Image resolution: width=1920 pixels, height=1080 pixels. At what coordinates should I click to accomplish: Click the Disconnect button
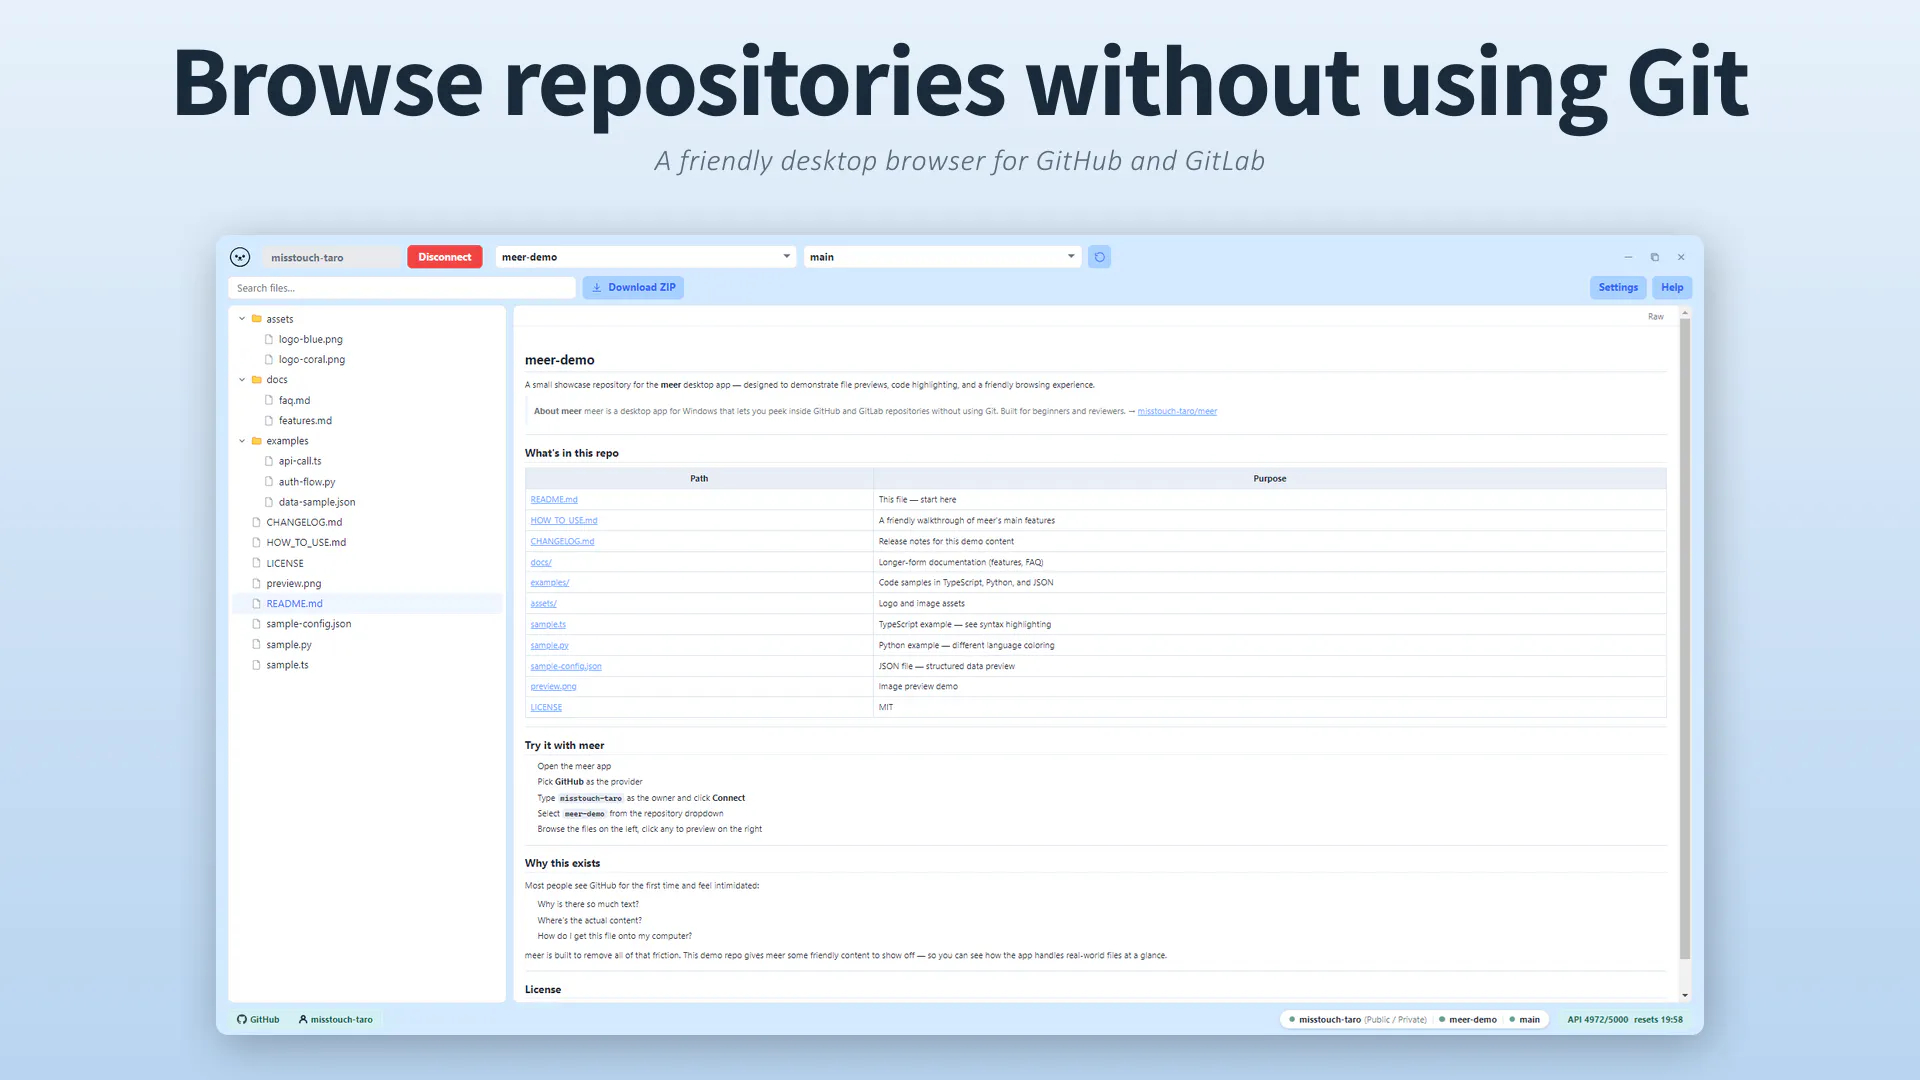(x=445, y=257)
